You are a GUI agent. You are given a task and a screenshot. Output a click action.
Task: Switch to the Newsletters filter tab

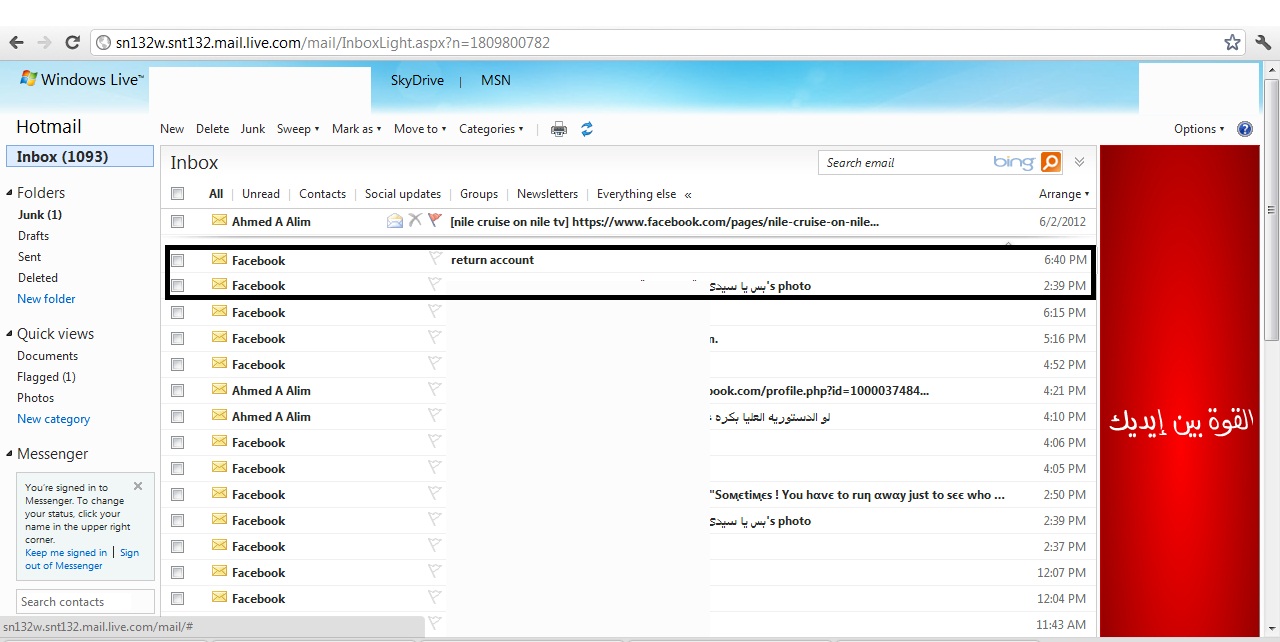coord(547,194)
